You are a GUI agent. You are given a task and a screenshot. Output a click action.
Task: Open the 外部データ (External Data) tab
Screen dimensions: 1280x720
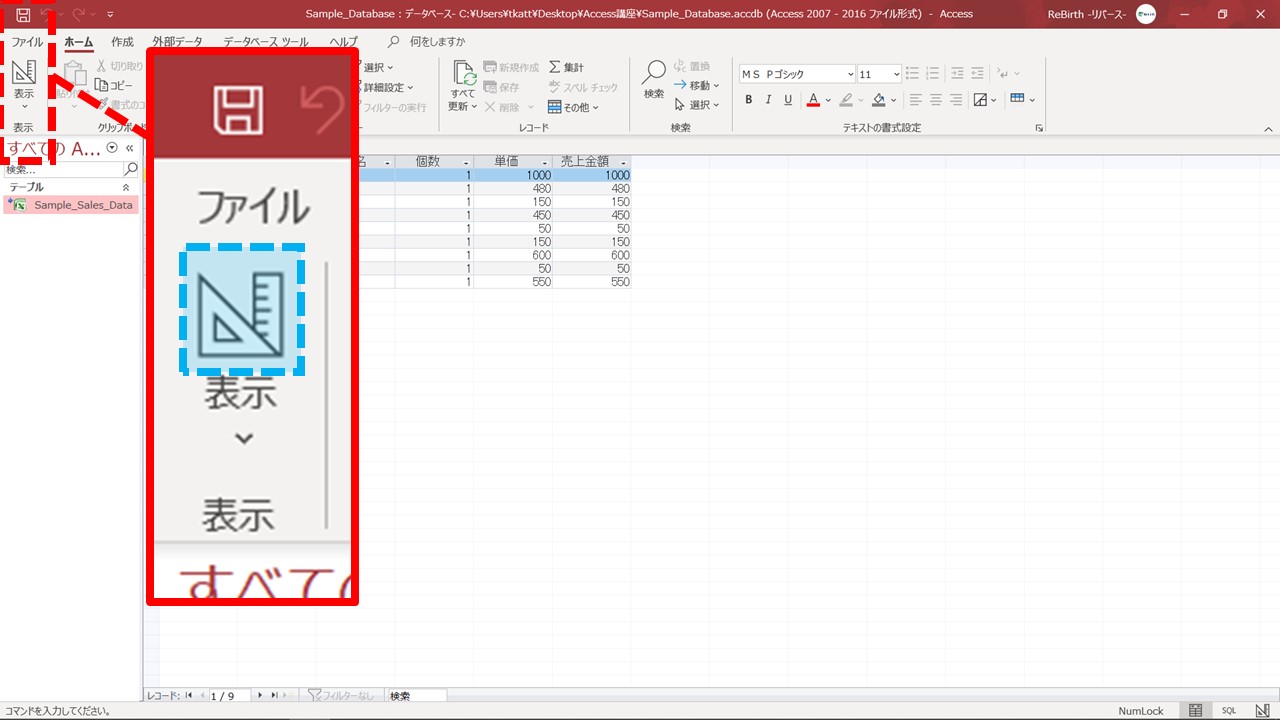pyautogui.click(x=177, y=42)
